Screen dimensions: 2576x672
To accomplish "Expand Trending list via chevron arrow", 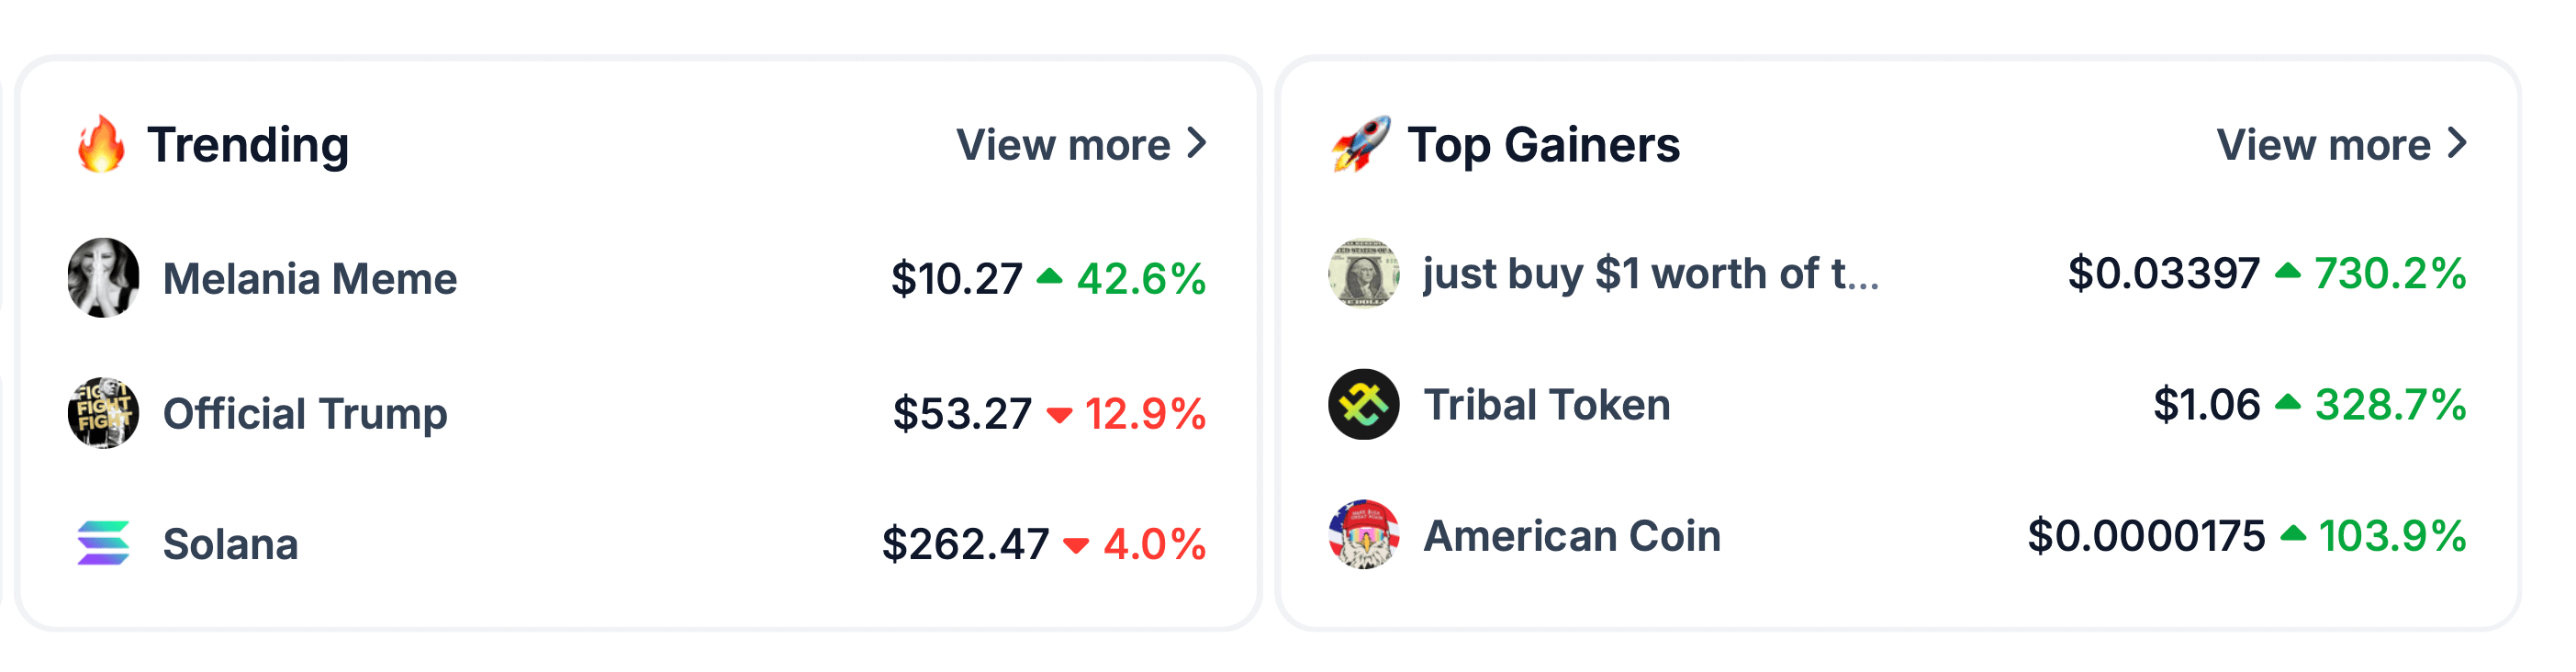I will (1197, 144).
